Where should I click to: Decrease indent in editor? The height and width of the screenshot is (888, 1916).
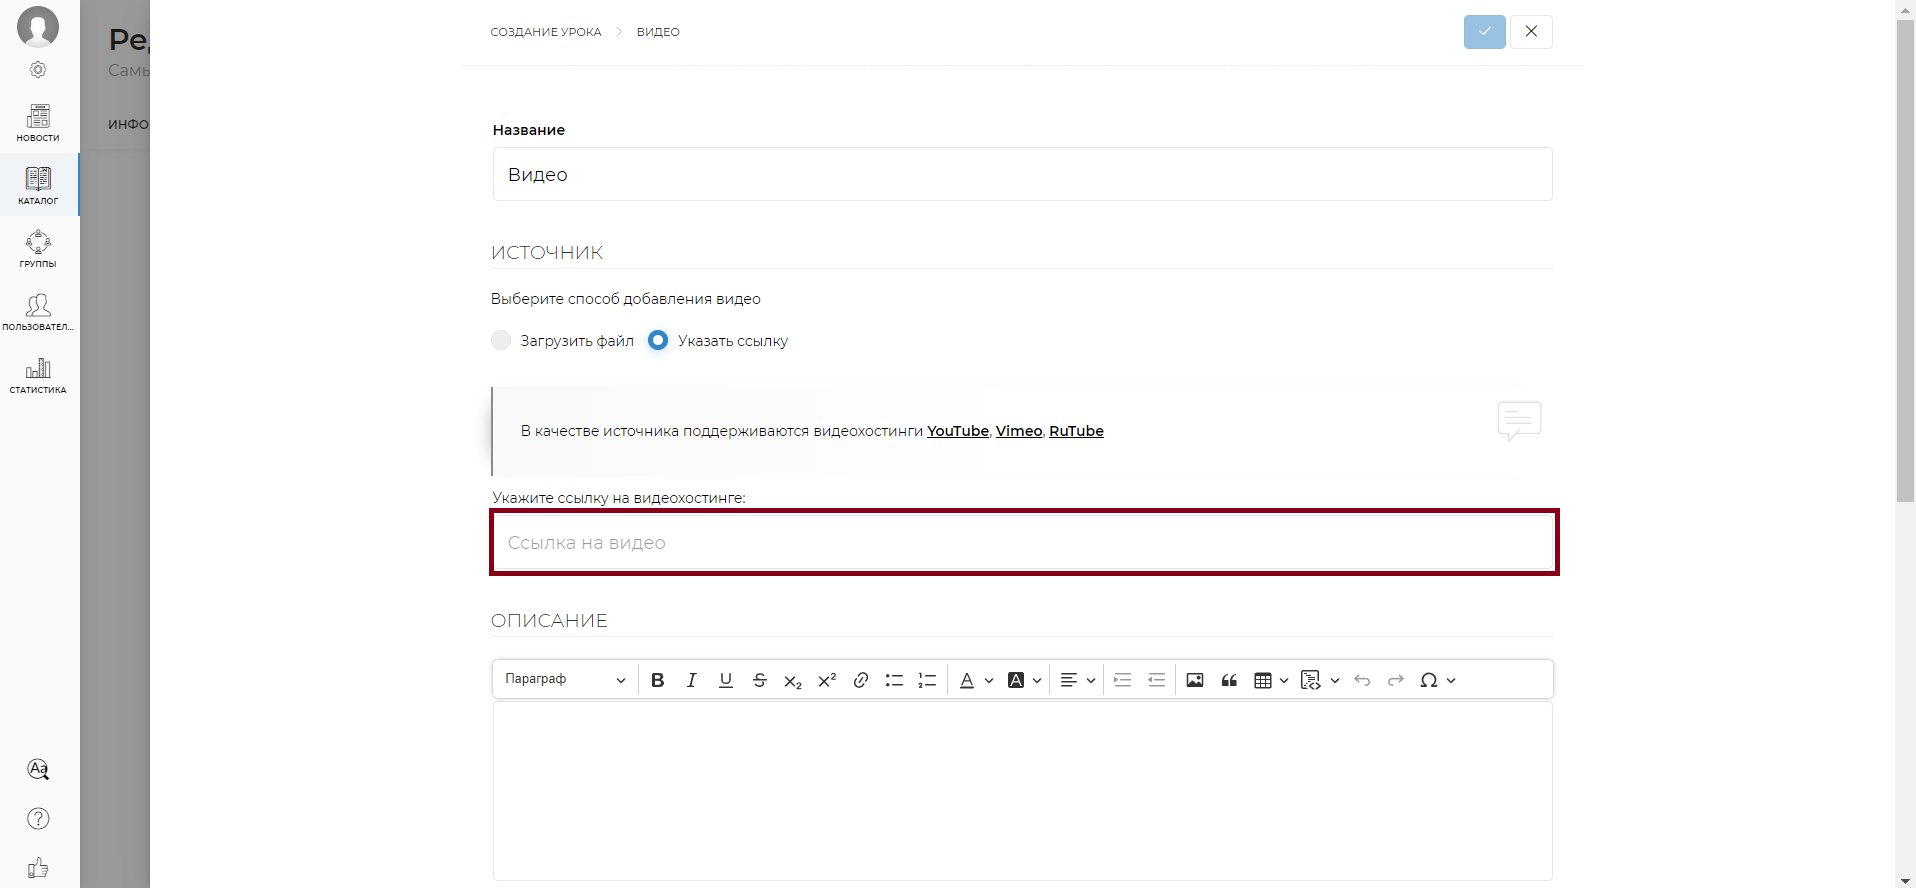[1156, 680]
